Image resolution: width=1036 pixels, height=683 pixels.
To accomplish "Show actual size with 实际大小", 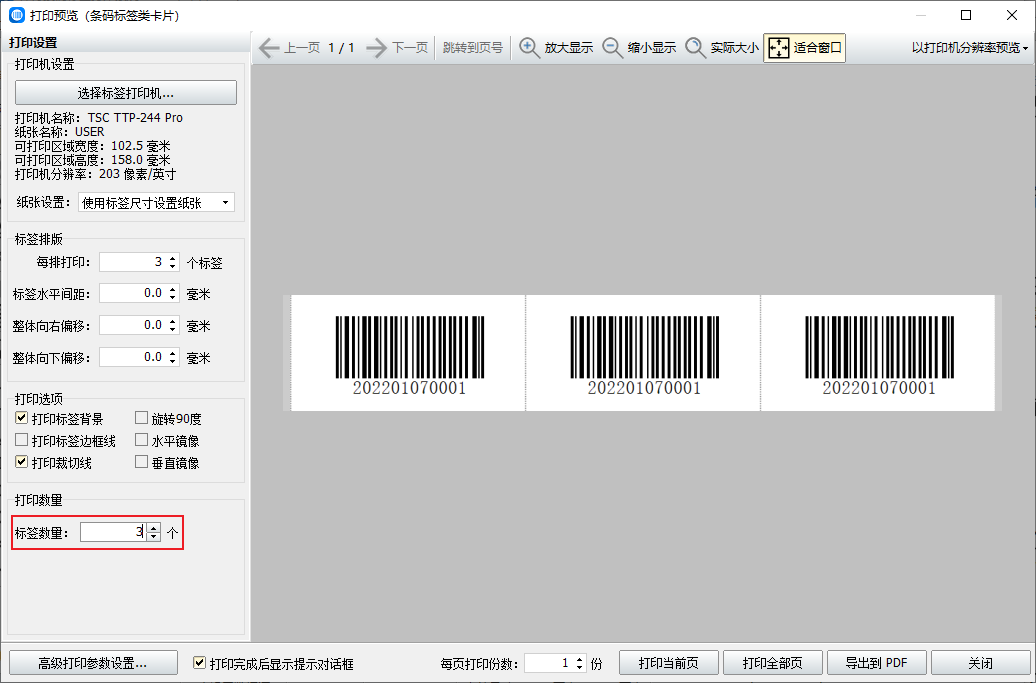I will (x=722, y=48).
